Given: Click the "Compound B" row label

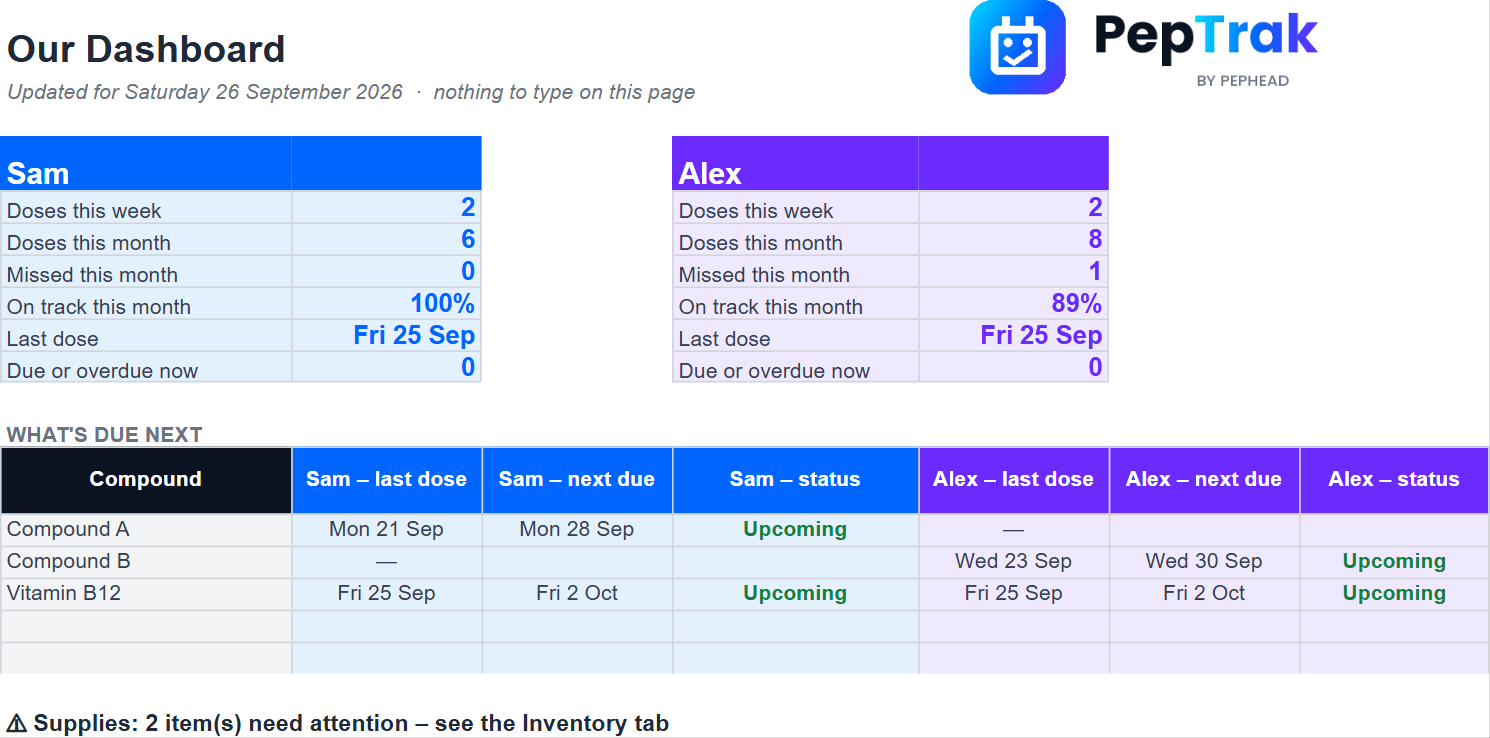Looking at the screenshot, I should 68,562.
